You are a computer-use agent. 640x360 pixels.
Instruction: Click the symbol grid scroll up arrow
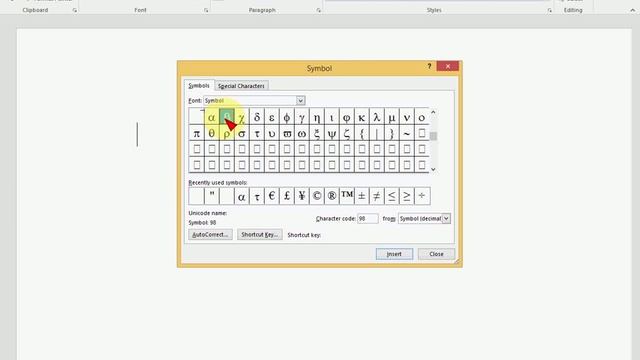tap(433, 112)
